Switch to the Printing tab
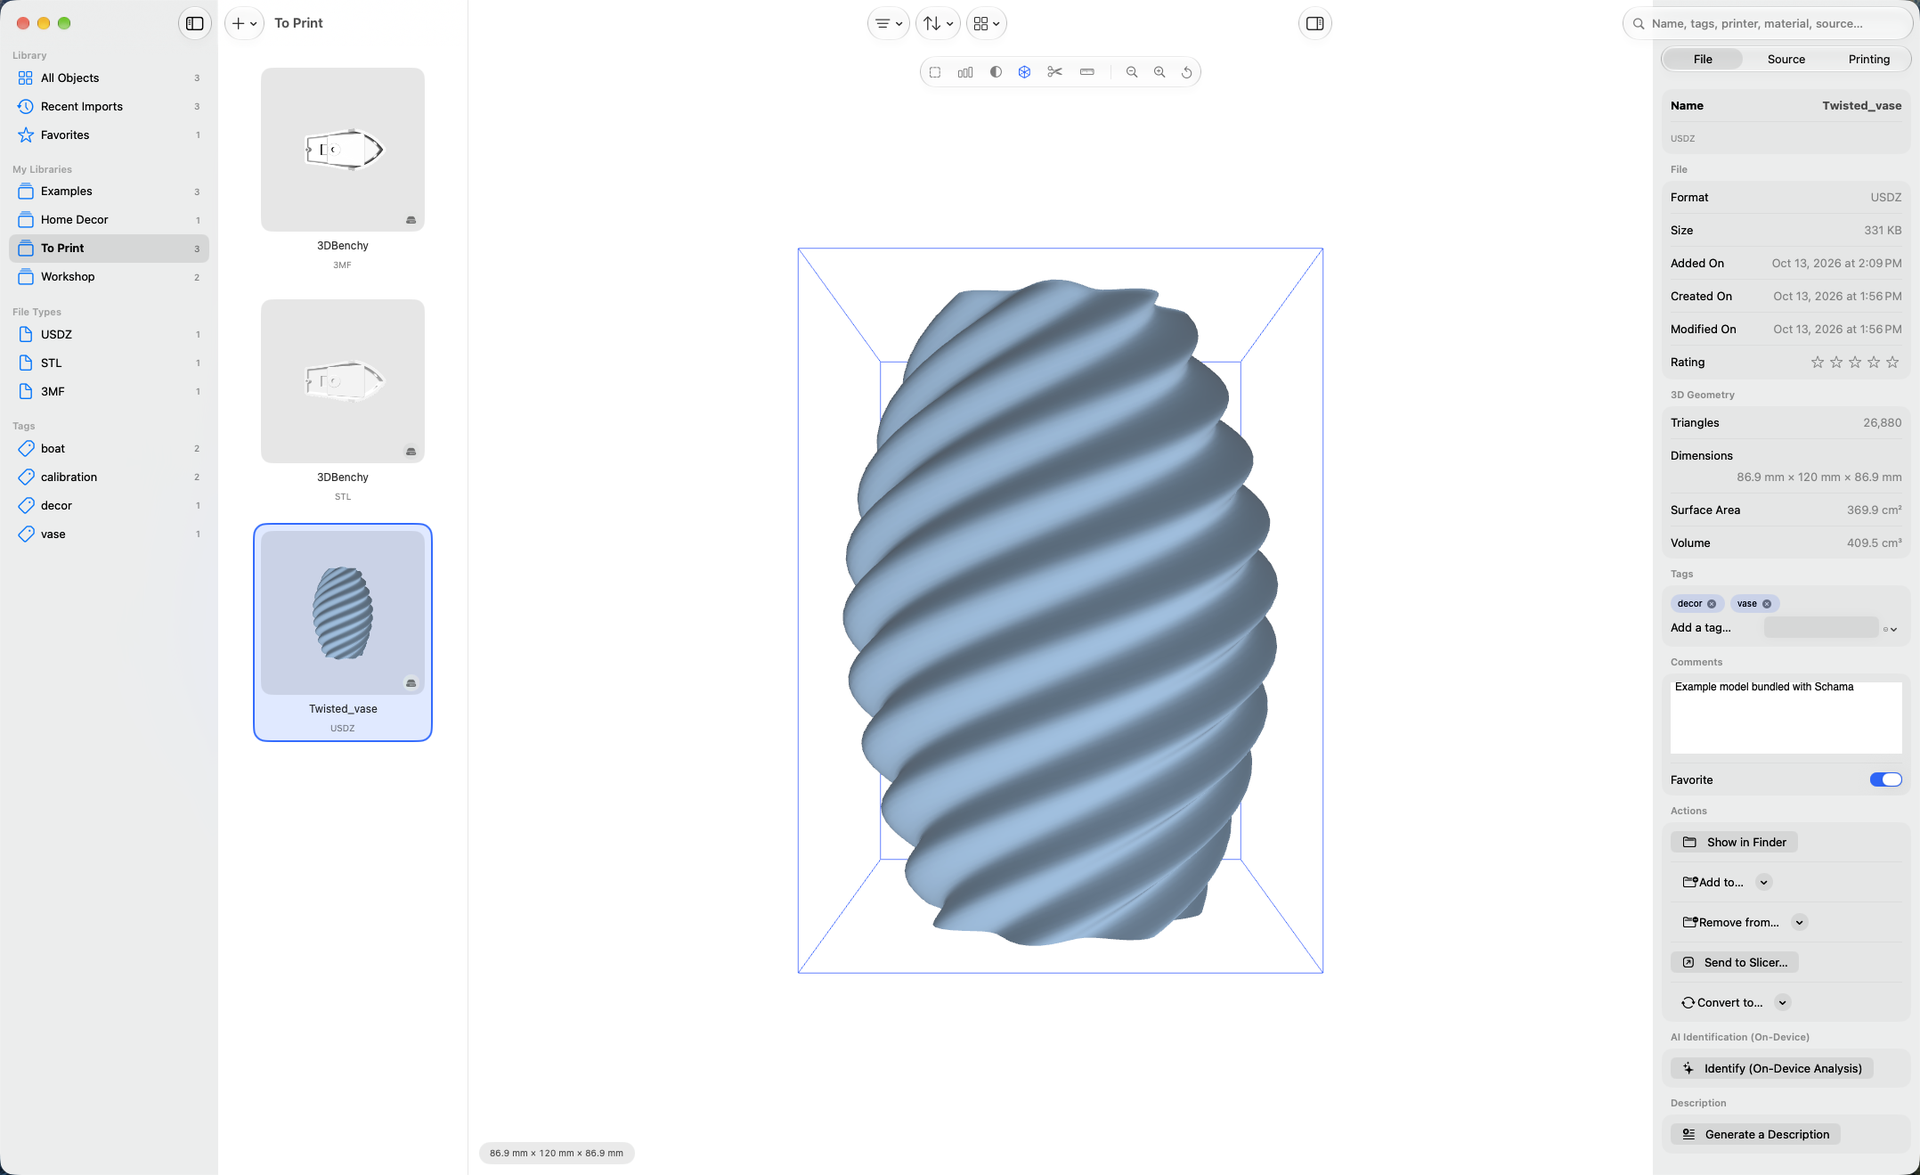Image resolution: width=1920 pixels, height=1175 pixels. tap(1868, 59)
